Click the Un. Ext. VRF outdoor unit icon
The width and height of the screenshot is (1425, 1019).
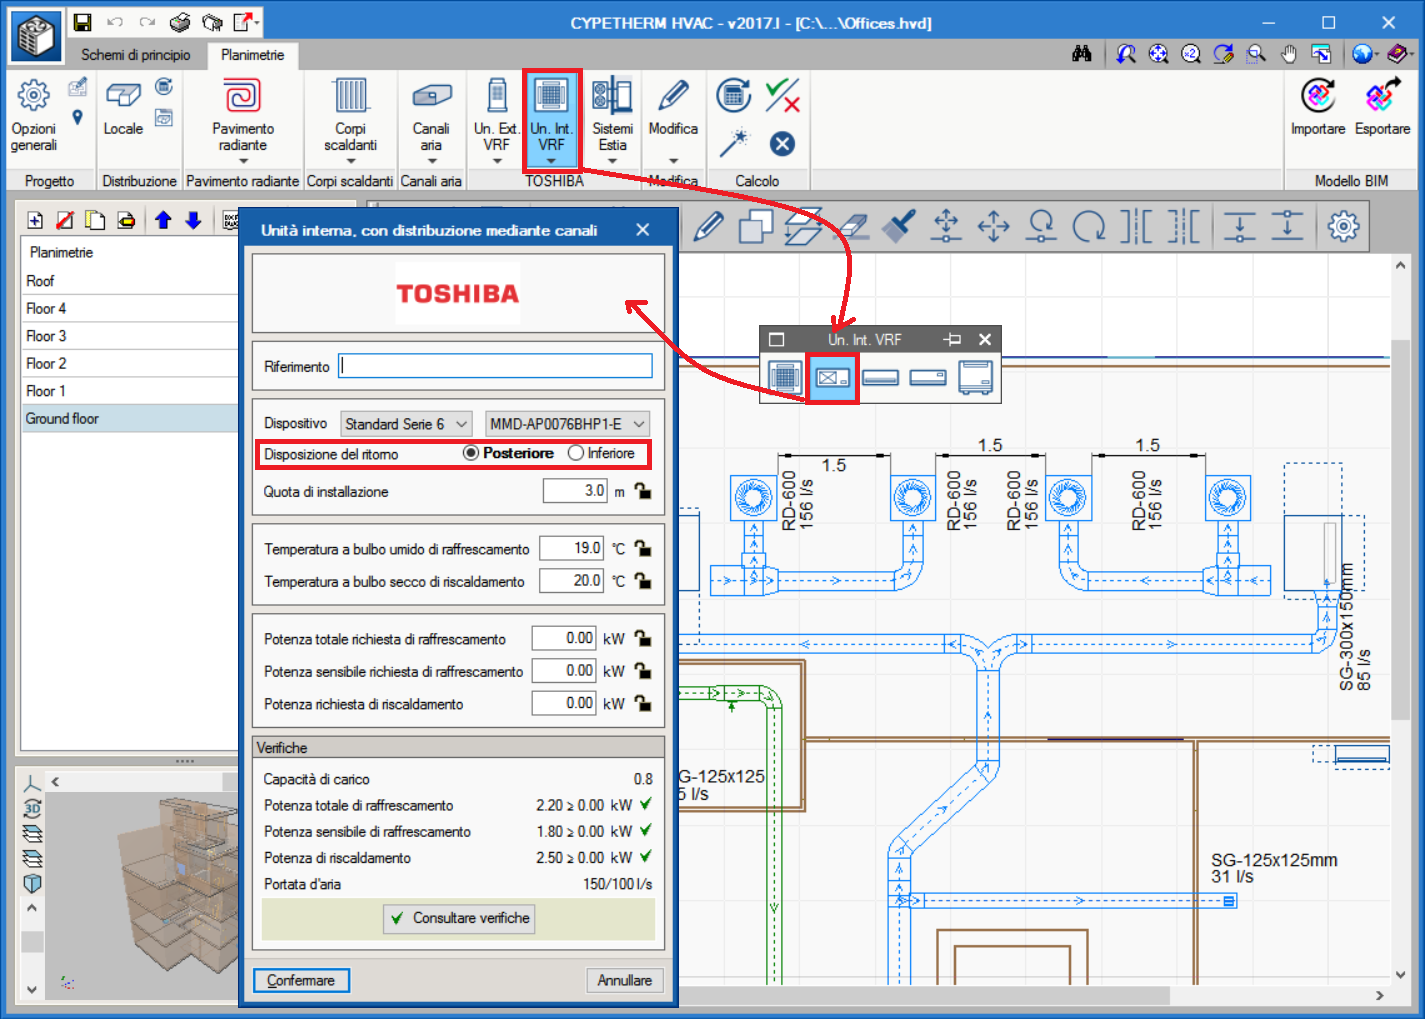(497, 96)
